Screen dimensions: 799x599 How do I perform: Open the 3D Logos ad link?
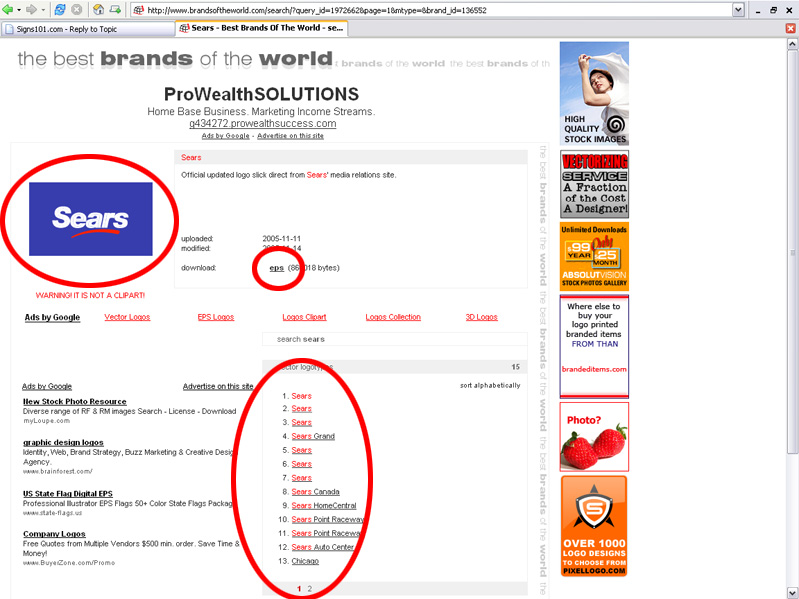coord(482,317)
